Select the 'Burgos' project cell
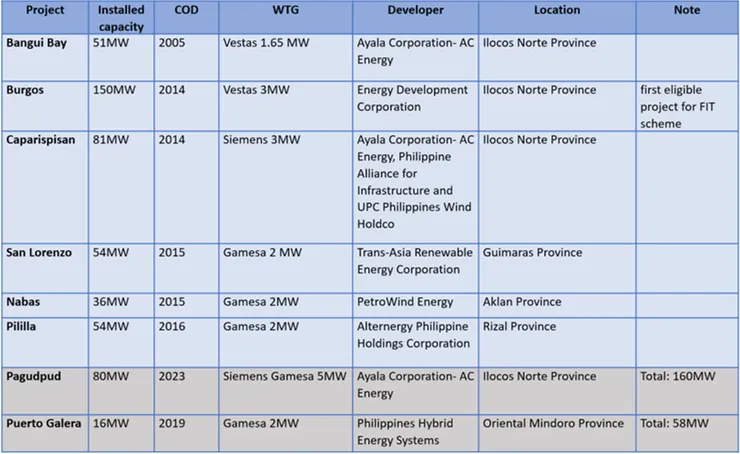This screenshot has height=454, width=740. tap(45, 106)
